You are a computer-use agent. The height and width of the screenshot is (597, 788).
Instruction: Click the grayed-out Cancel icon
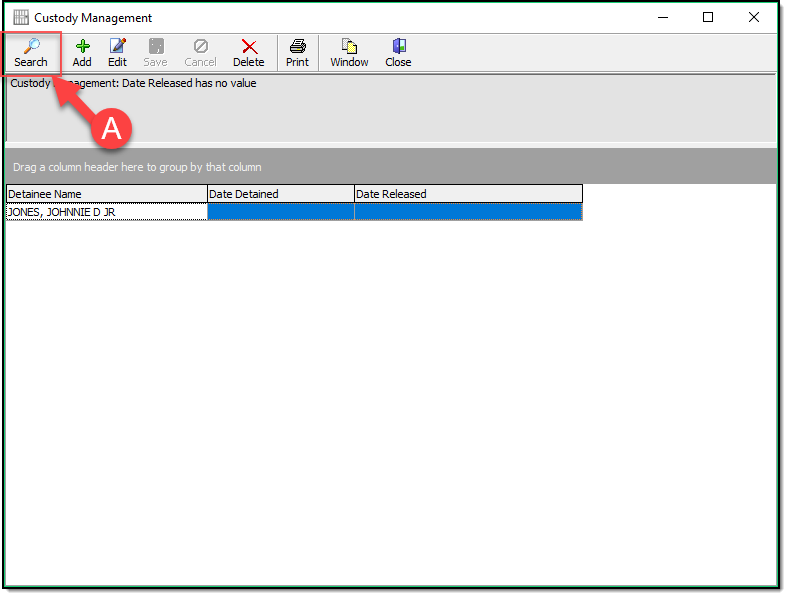(x=200, y=46)
